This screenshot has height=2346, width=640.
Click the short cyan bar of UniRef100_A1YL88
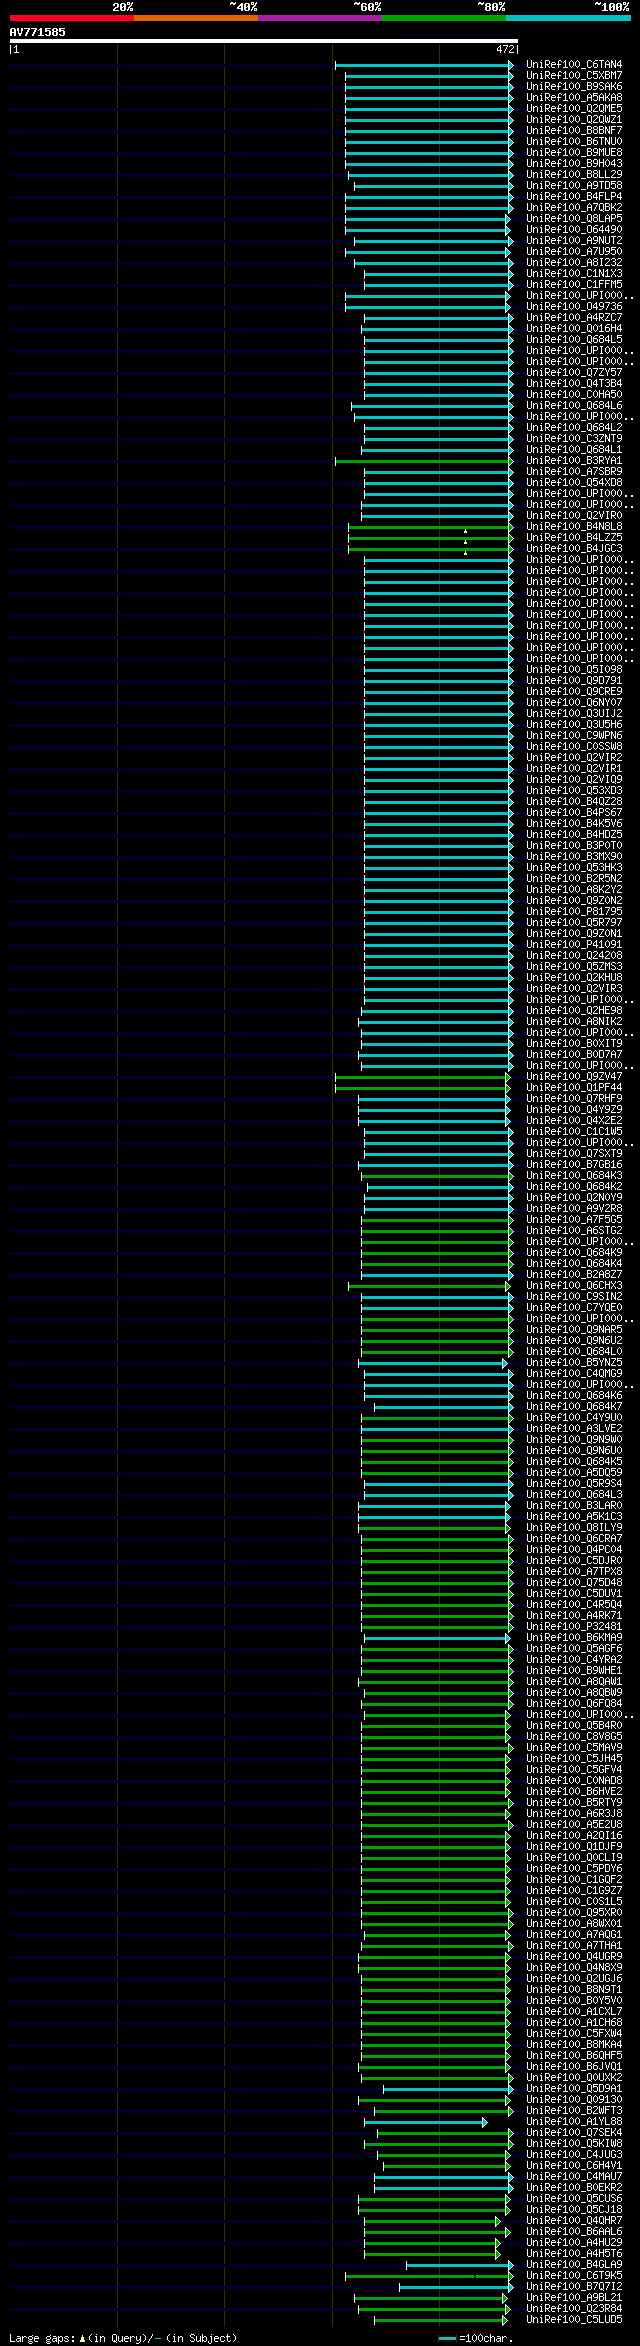tap(426, 2121)
